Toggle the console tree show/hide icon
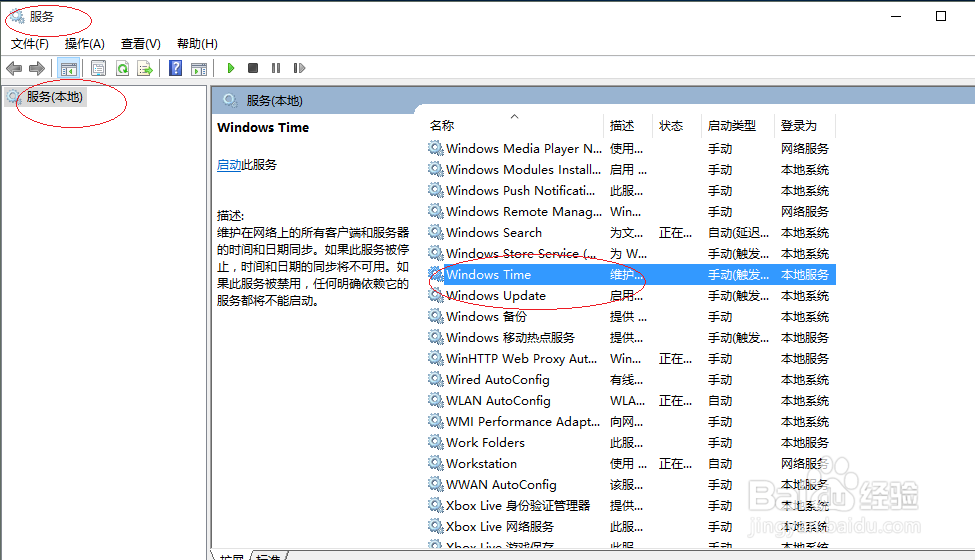 (x=68, y=68)
